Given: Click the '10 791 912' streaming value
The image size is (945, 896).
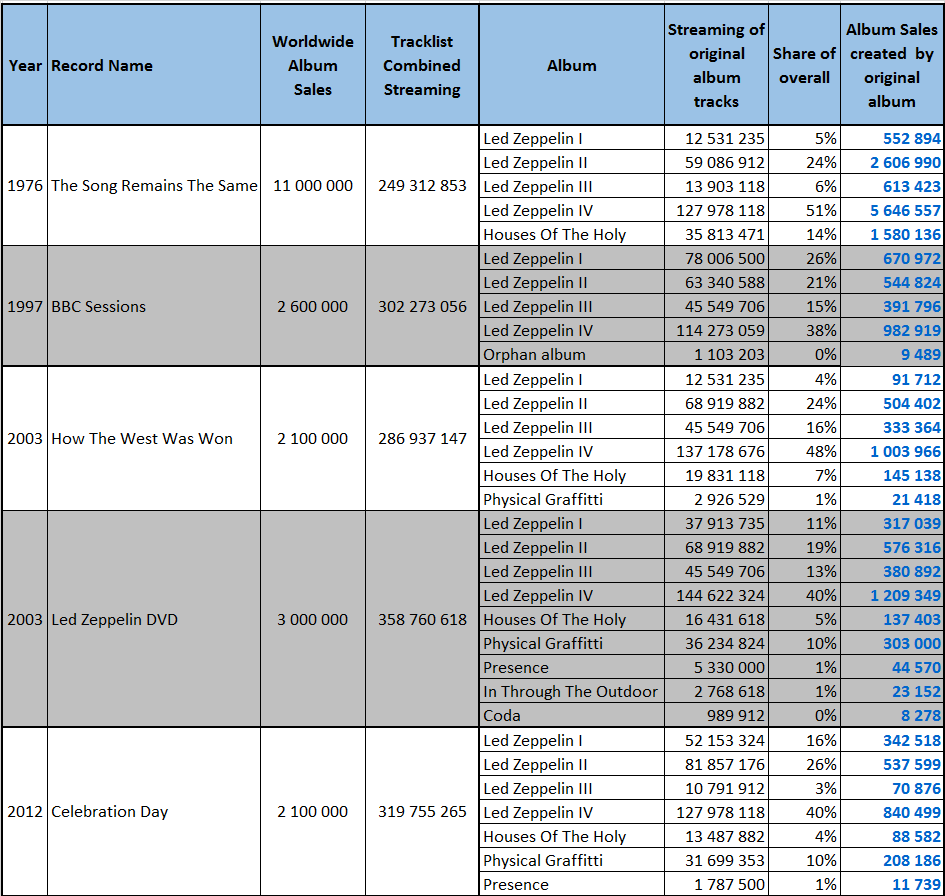Looking at the screenshot, I should (716, 788).
